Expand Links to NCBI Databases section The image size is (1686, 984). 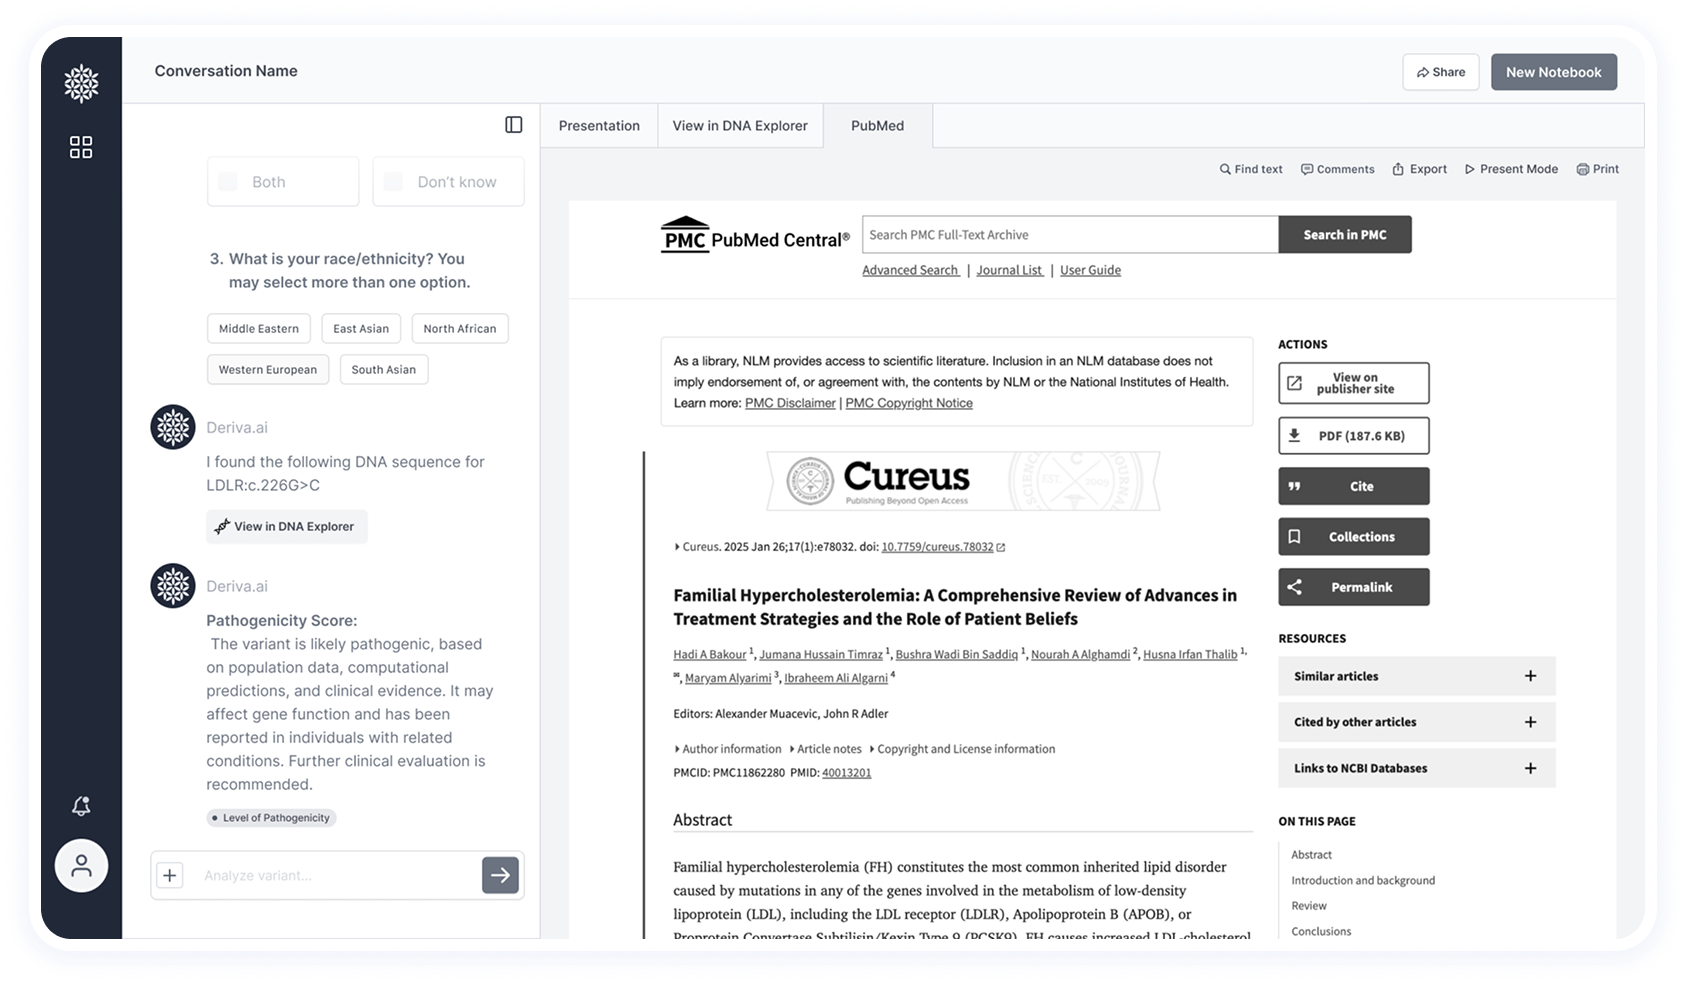(1529, 768)
